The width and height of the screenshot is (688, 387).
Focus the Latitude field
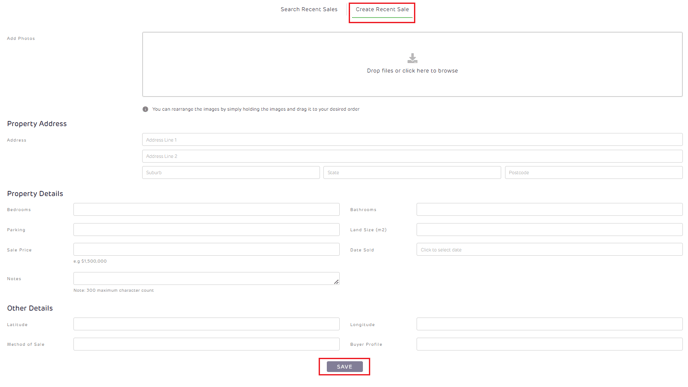coord(206,324)
